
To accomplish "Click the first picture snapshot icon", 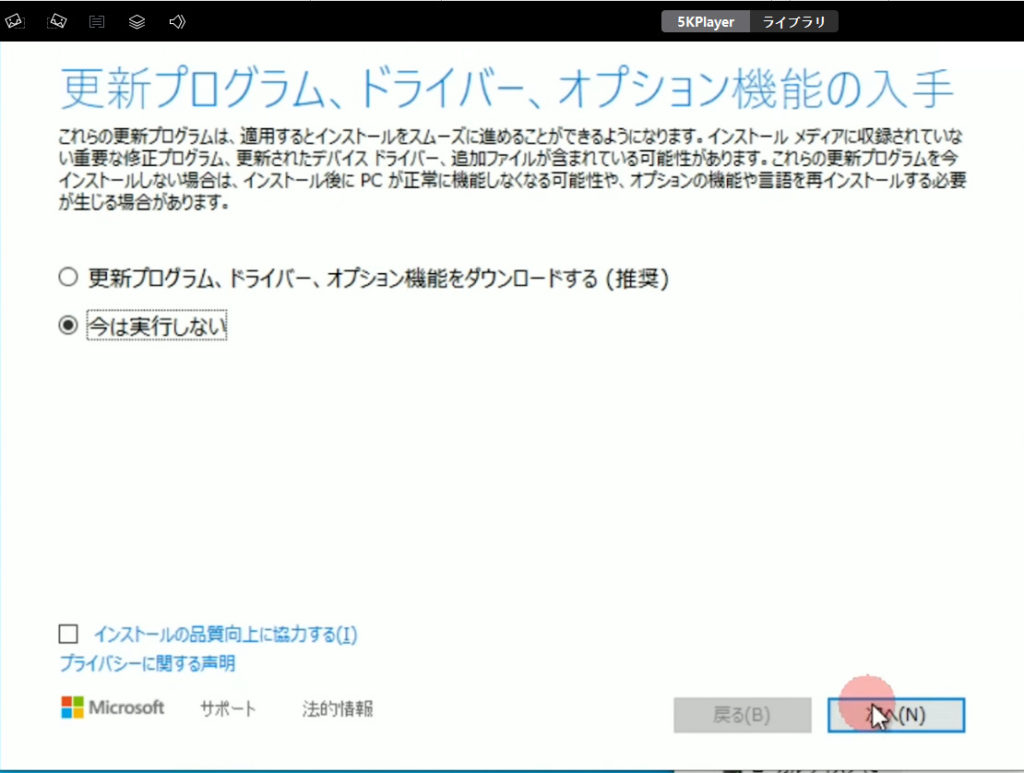I will click(x=16, y=21).
